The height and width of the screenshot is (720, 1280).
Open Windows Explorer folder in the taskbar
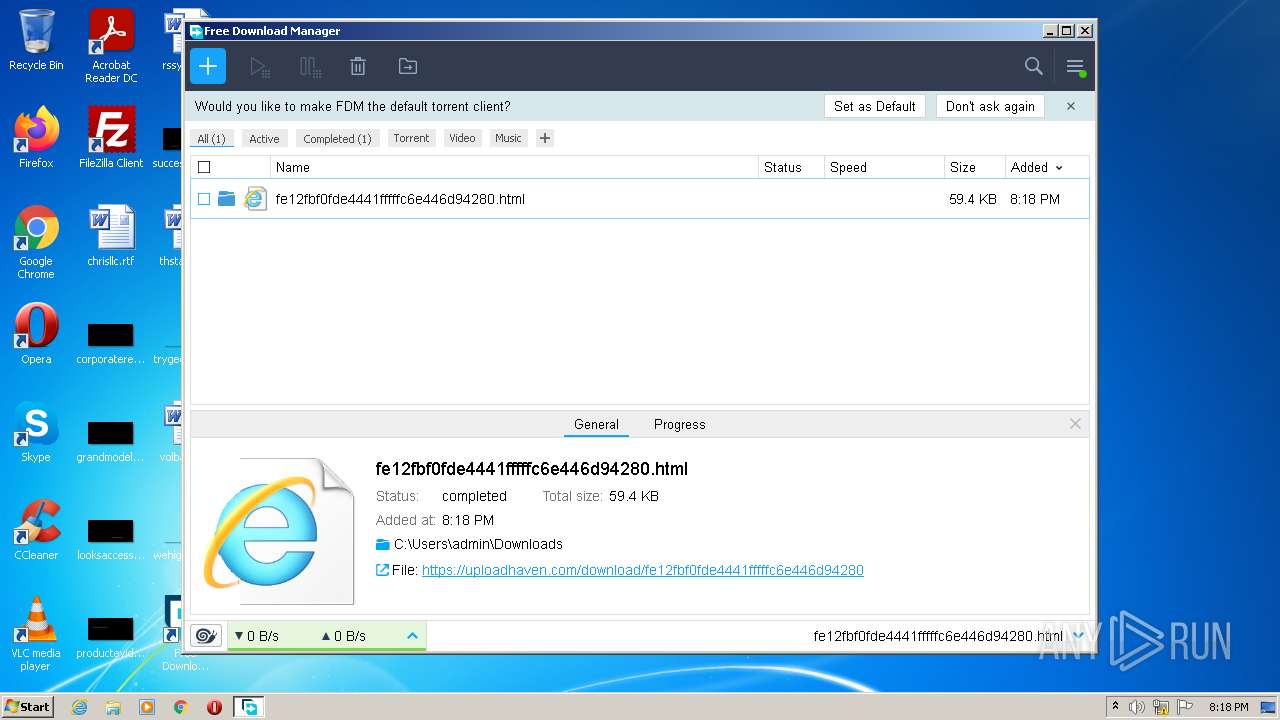point(113,707)
